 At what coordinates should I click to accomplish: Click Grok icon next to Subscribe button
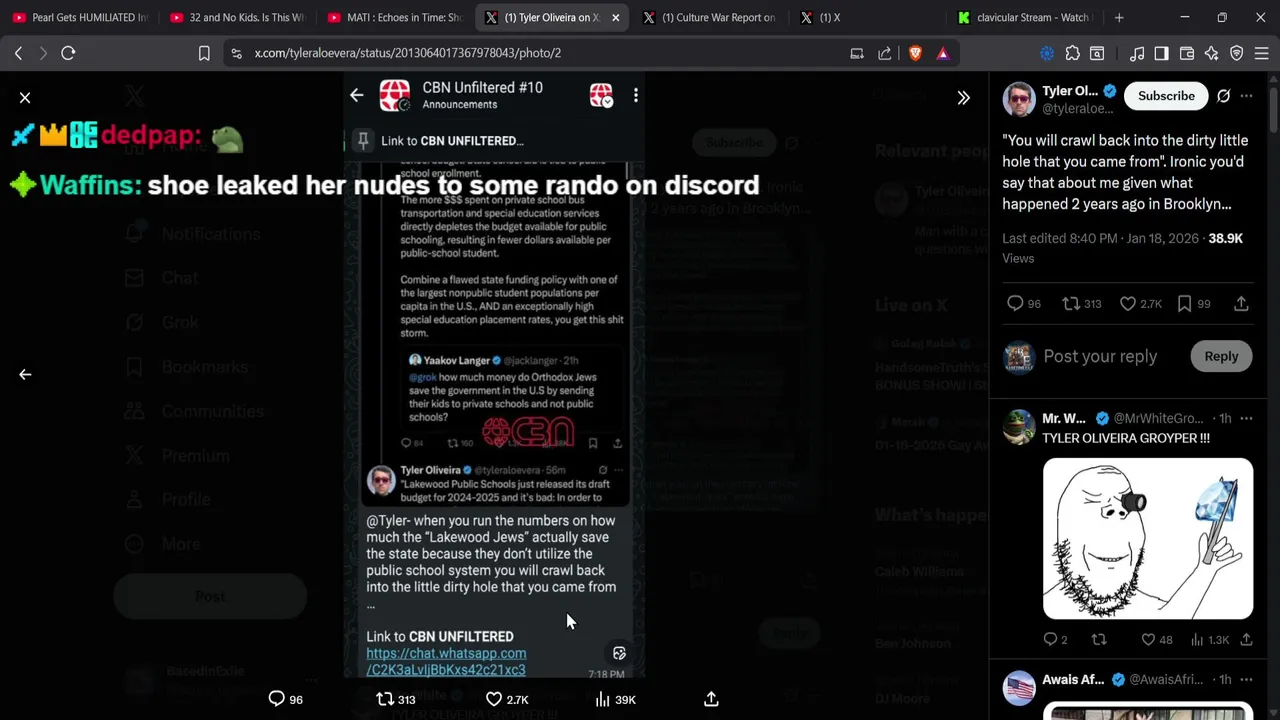[1223, 96]
